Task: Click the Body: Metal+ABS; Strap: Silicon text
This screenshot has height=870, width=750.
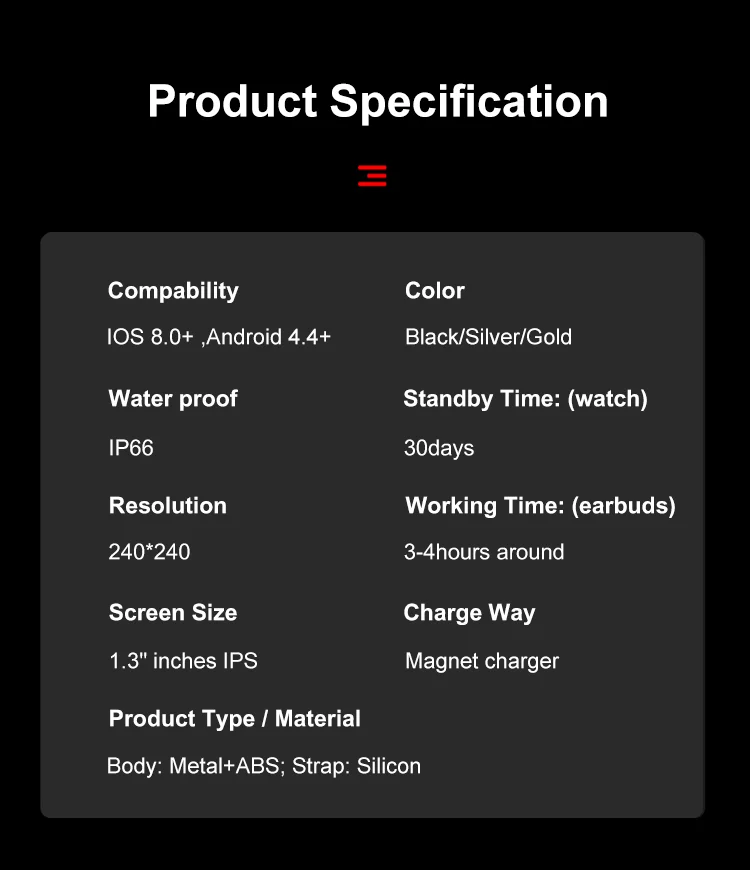Action: coord(264,767)
